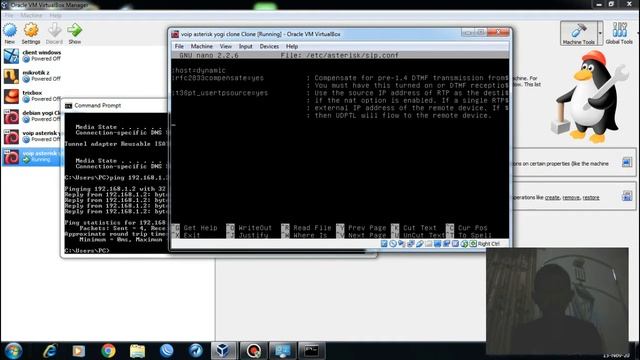Launch Google Chrome from the taskbar
Image resolution: width=640 pixels, height=360 pixels.
point(108,351)
